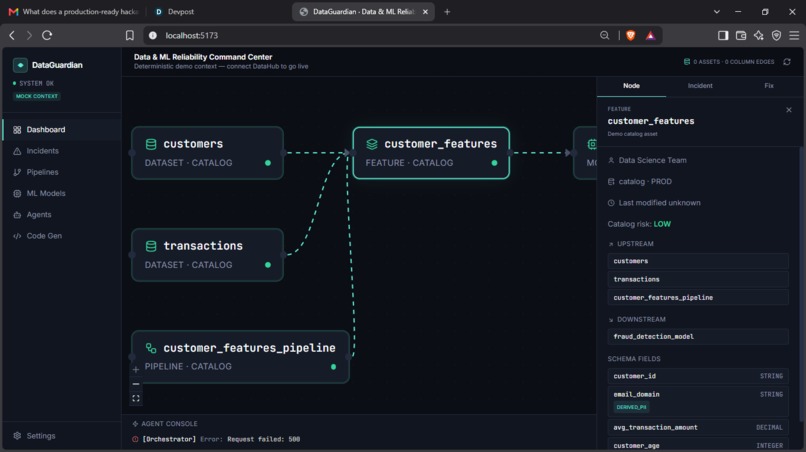Open browser zoom control icon
The image size is (806, 452).
[x=604, y=35]
